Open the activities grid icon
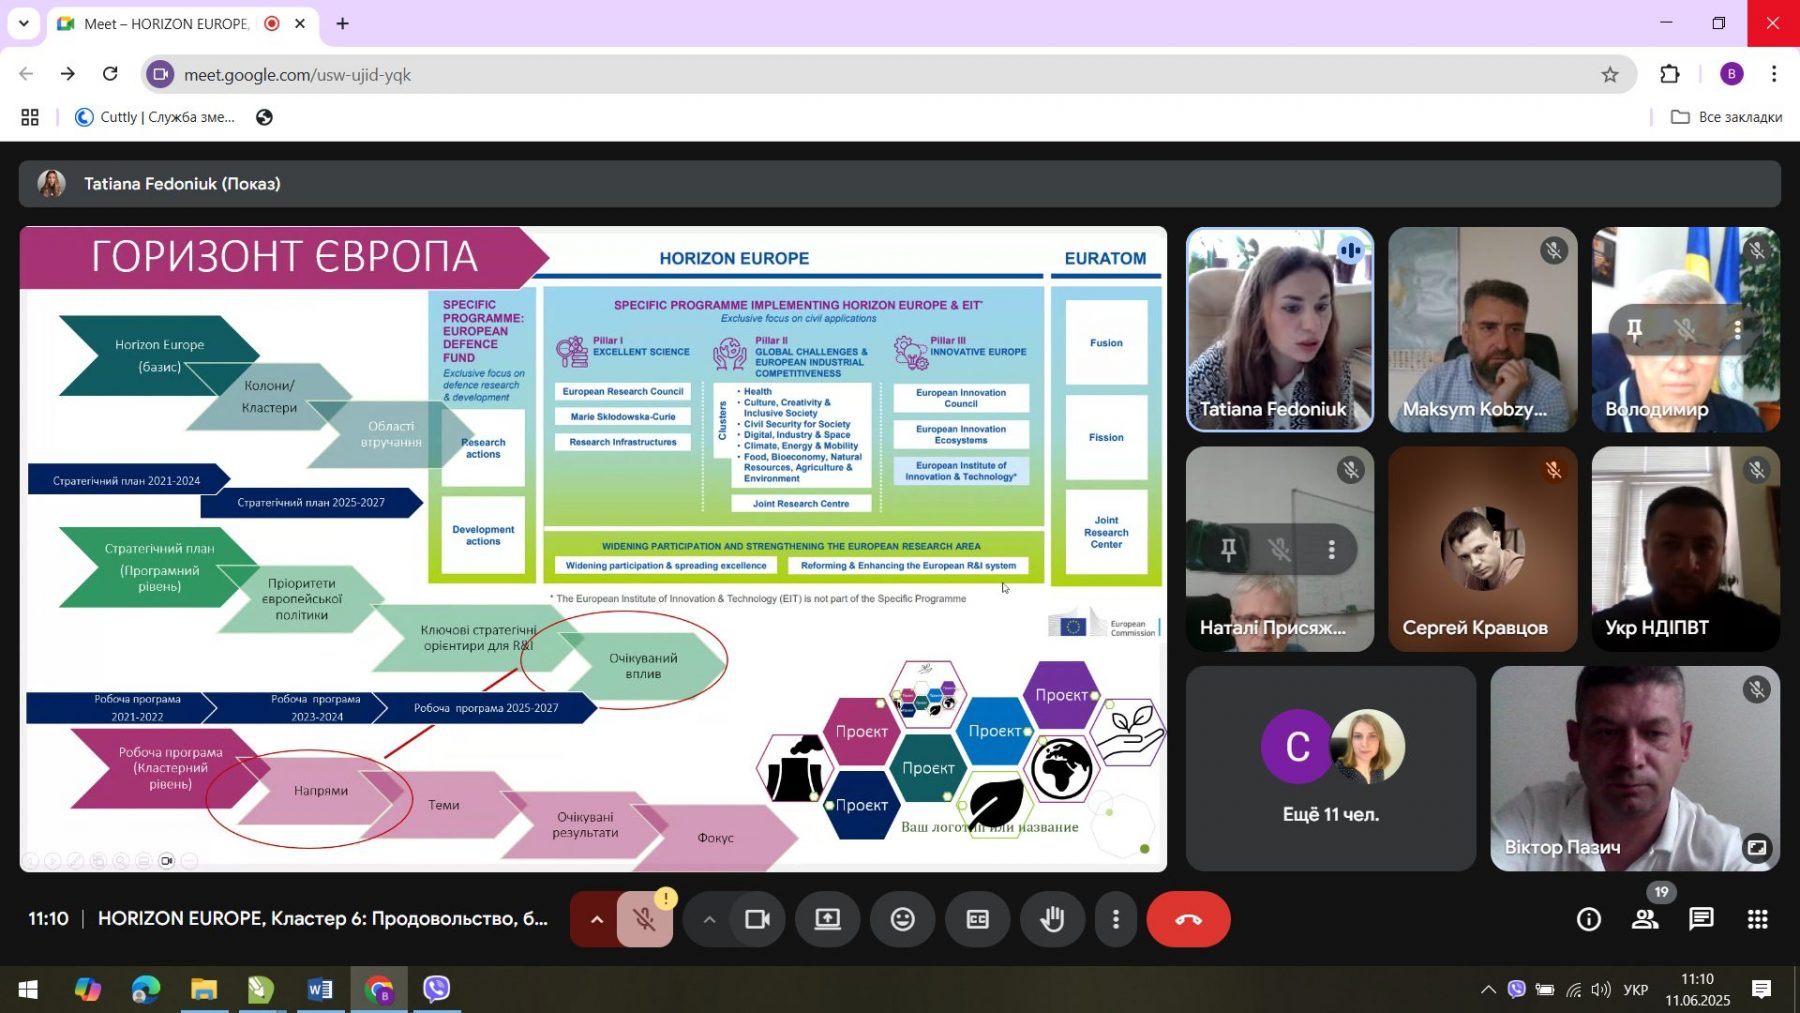 tap(1757, 919)
